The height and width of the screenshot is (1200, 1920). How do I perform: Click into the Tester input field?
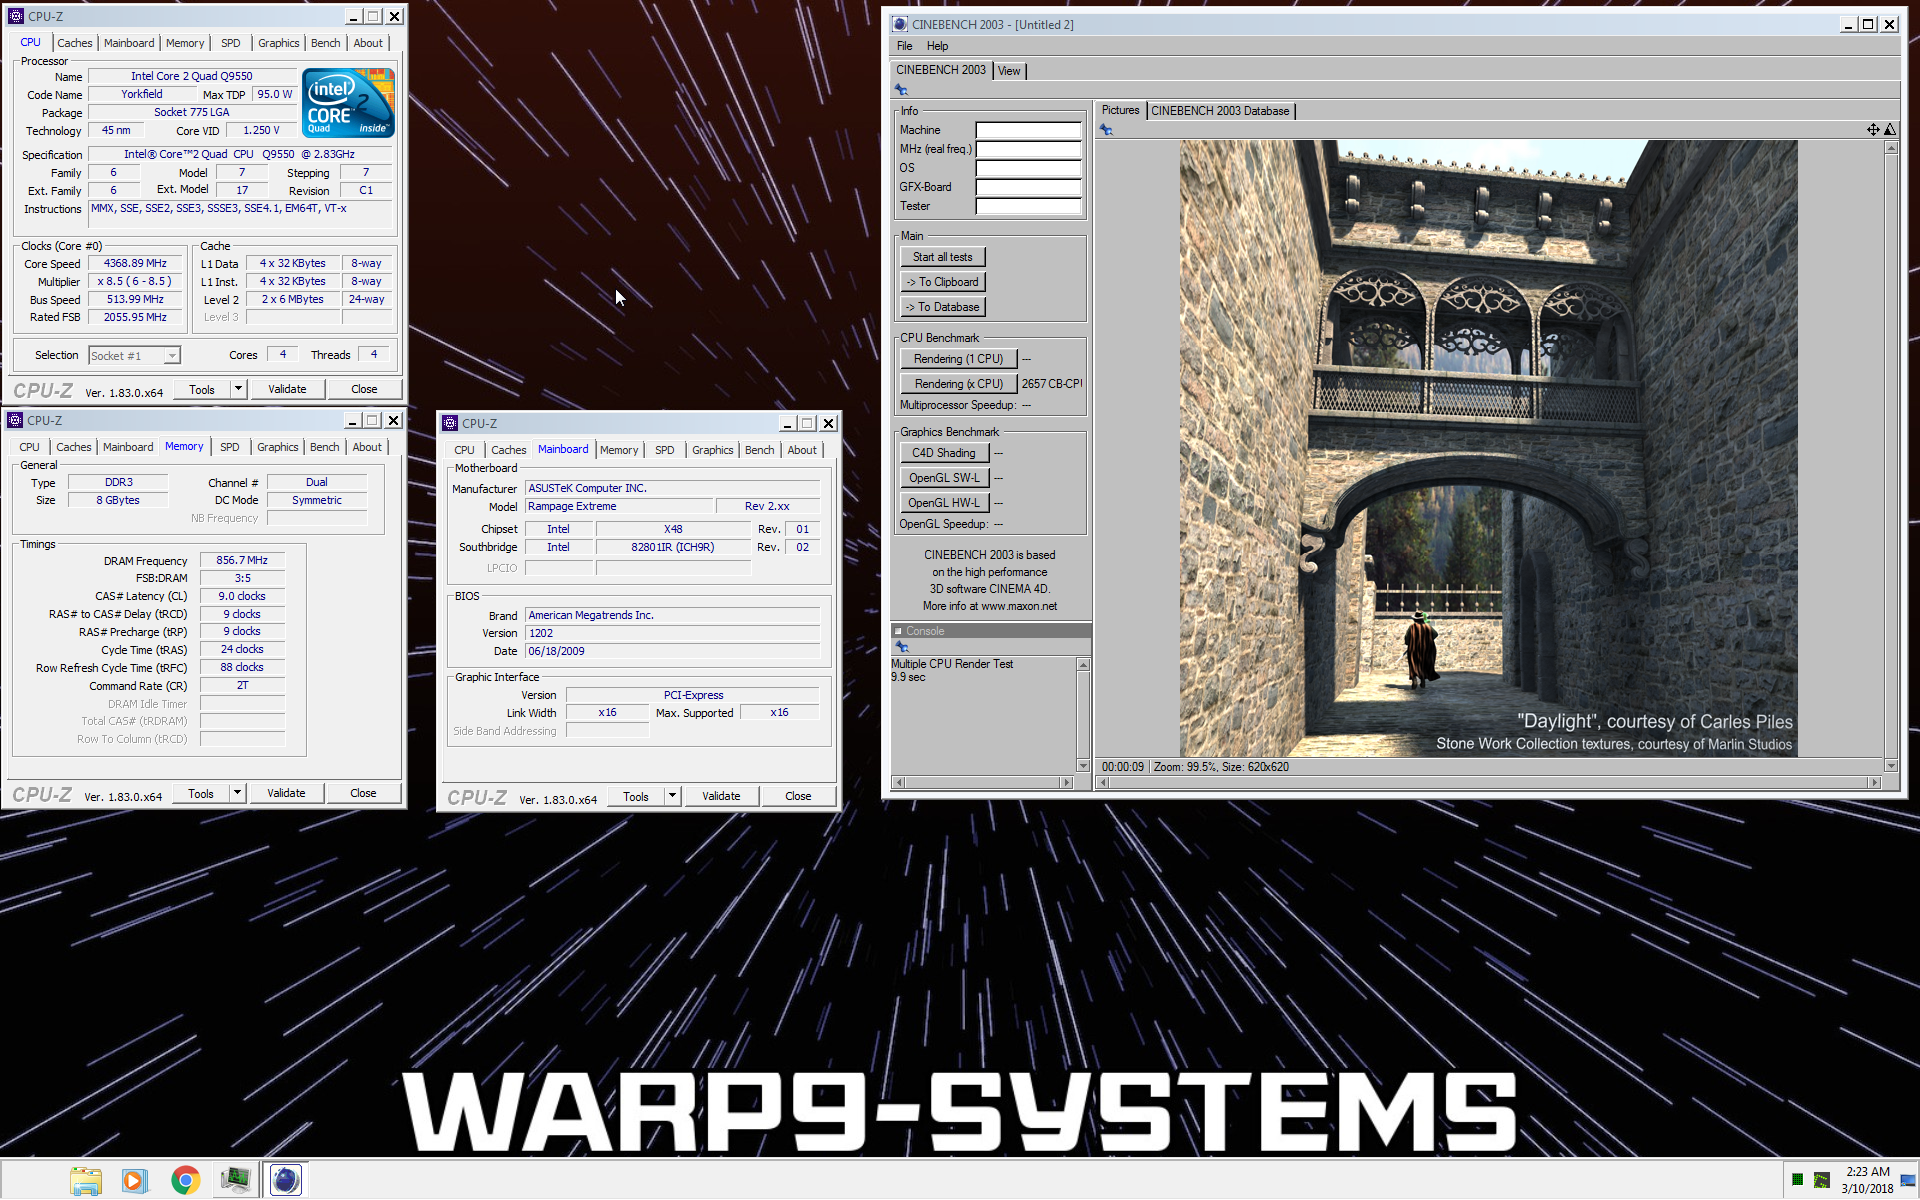(1028, 206)
